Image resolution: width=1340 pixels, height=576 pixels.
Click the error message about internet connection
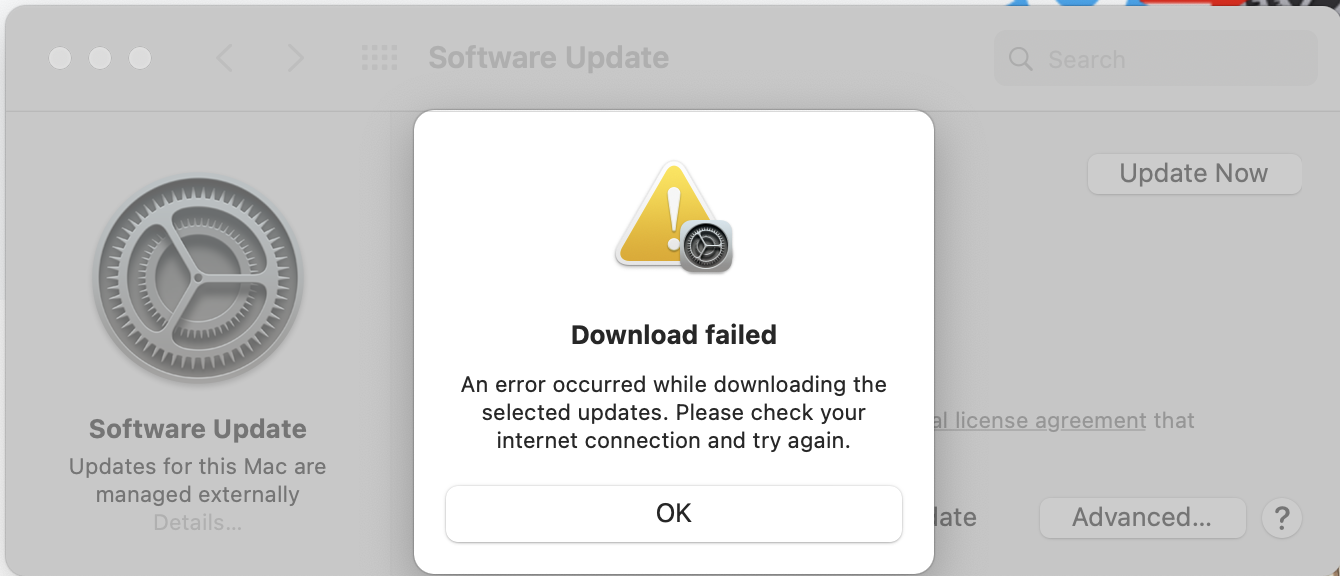(x=674, y=412)
